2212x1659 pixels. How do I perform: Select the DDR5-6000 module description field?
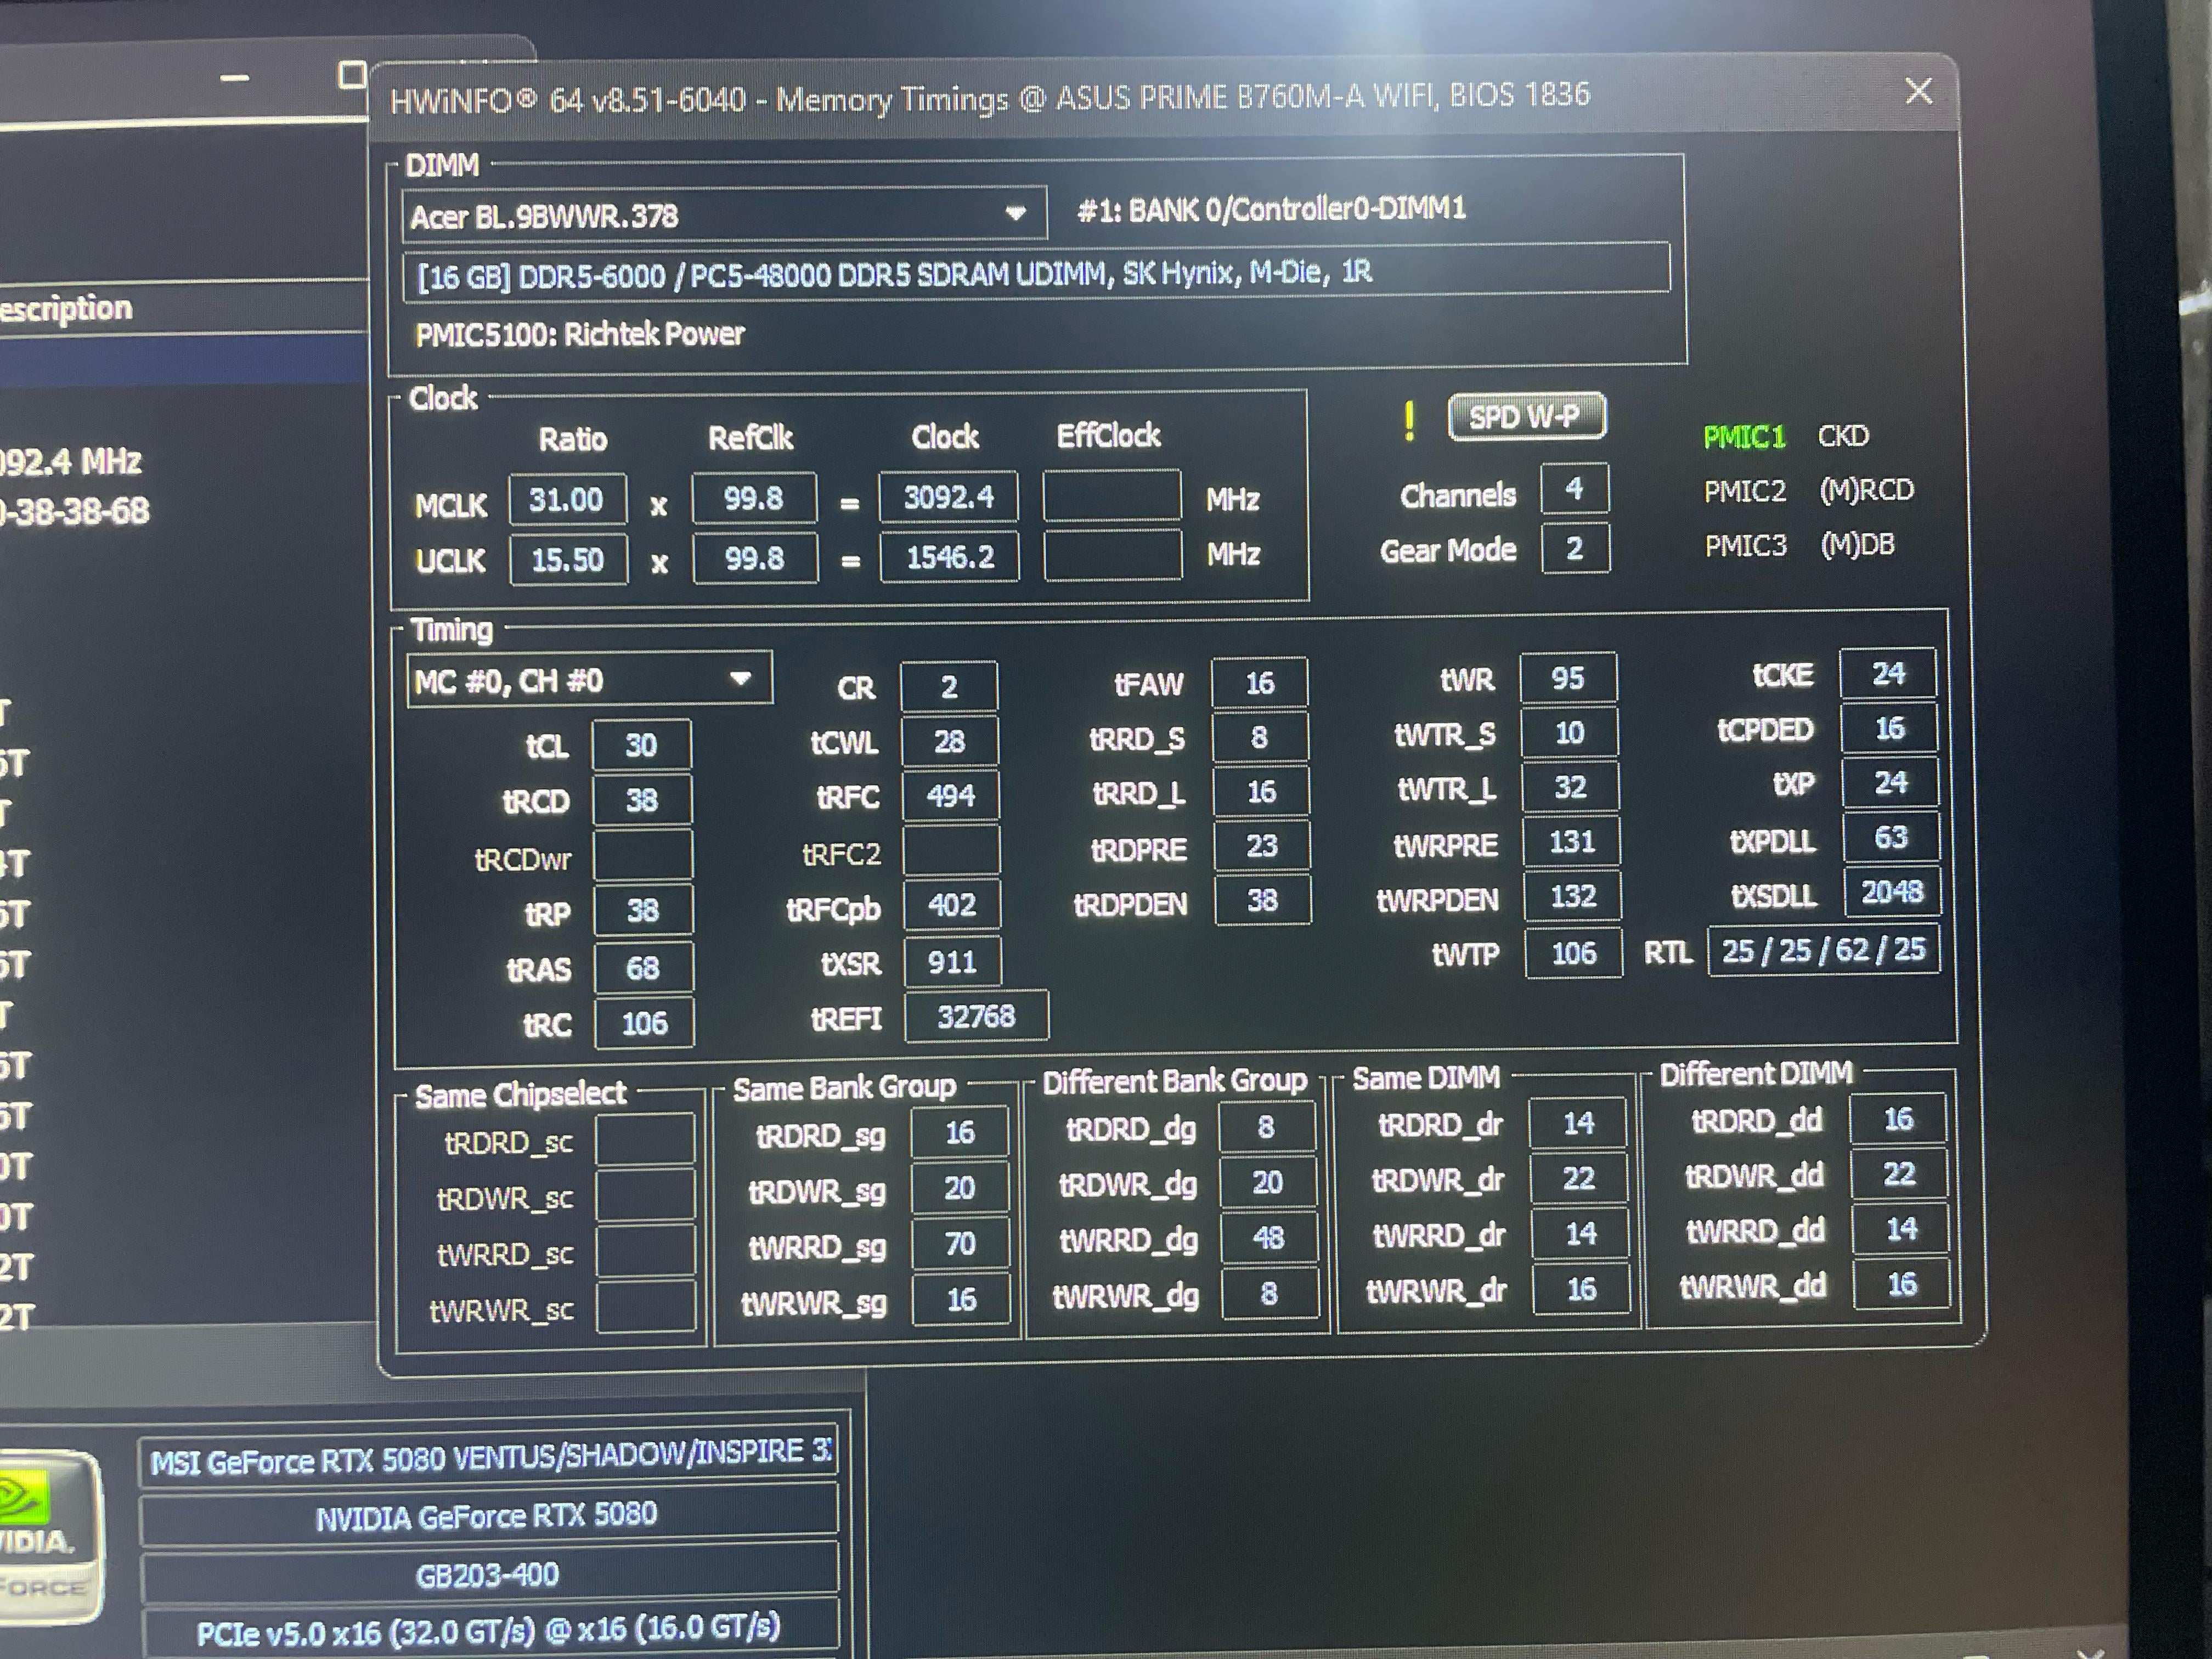1036,272
